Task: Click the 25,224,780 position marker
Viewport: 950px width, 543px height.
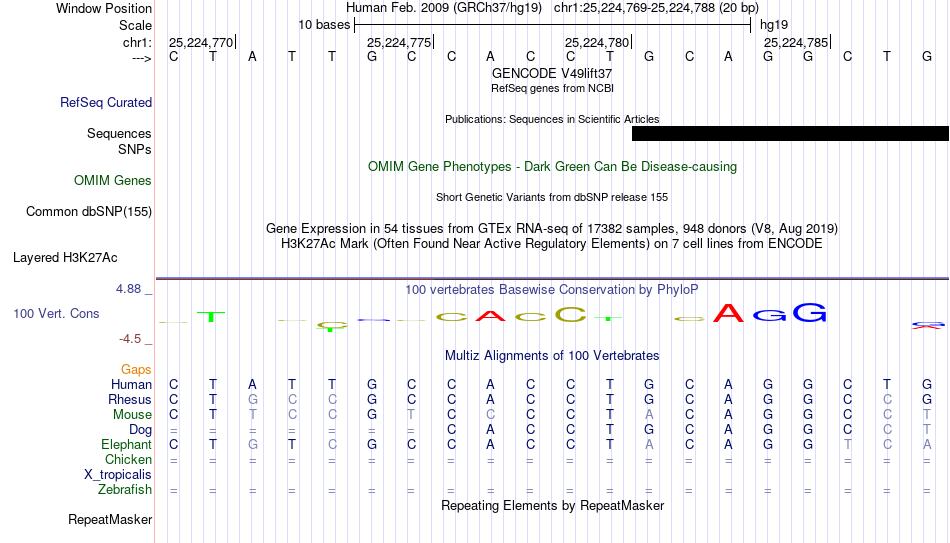Action: coord(599,42)
